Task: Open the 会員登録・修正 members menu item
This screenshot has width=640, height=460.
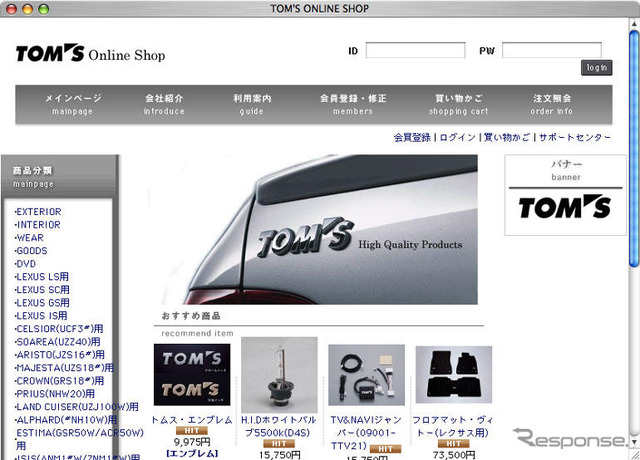Action: [x=353, y=104]
